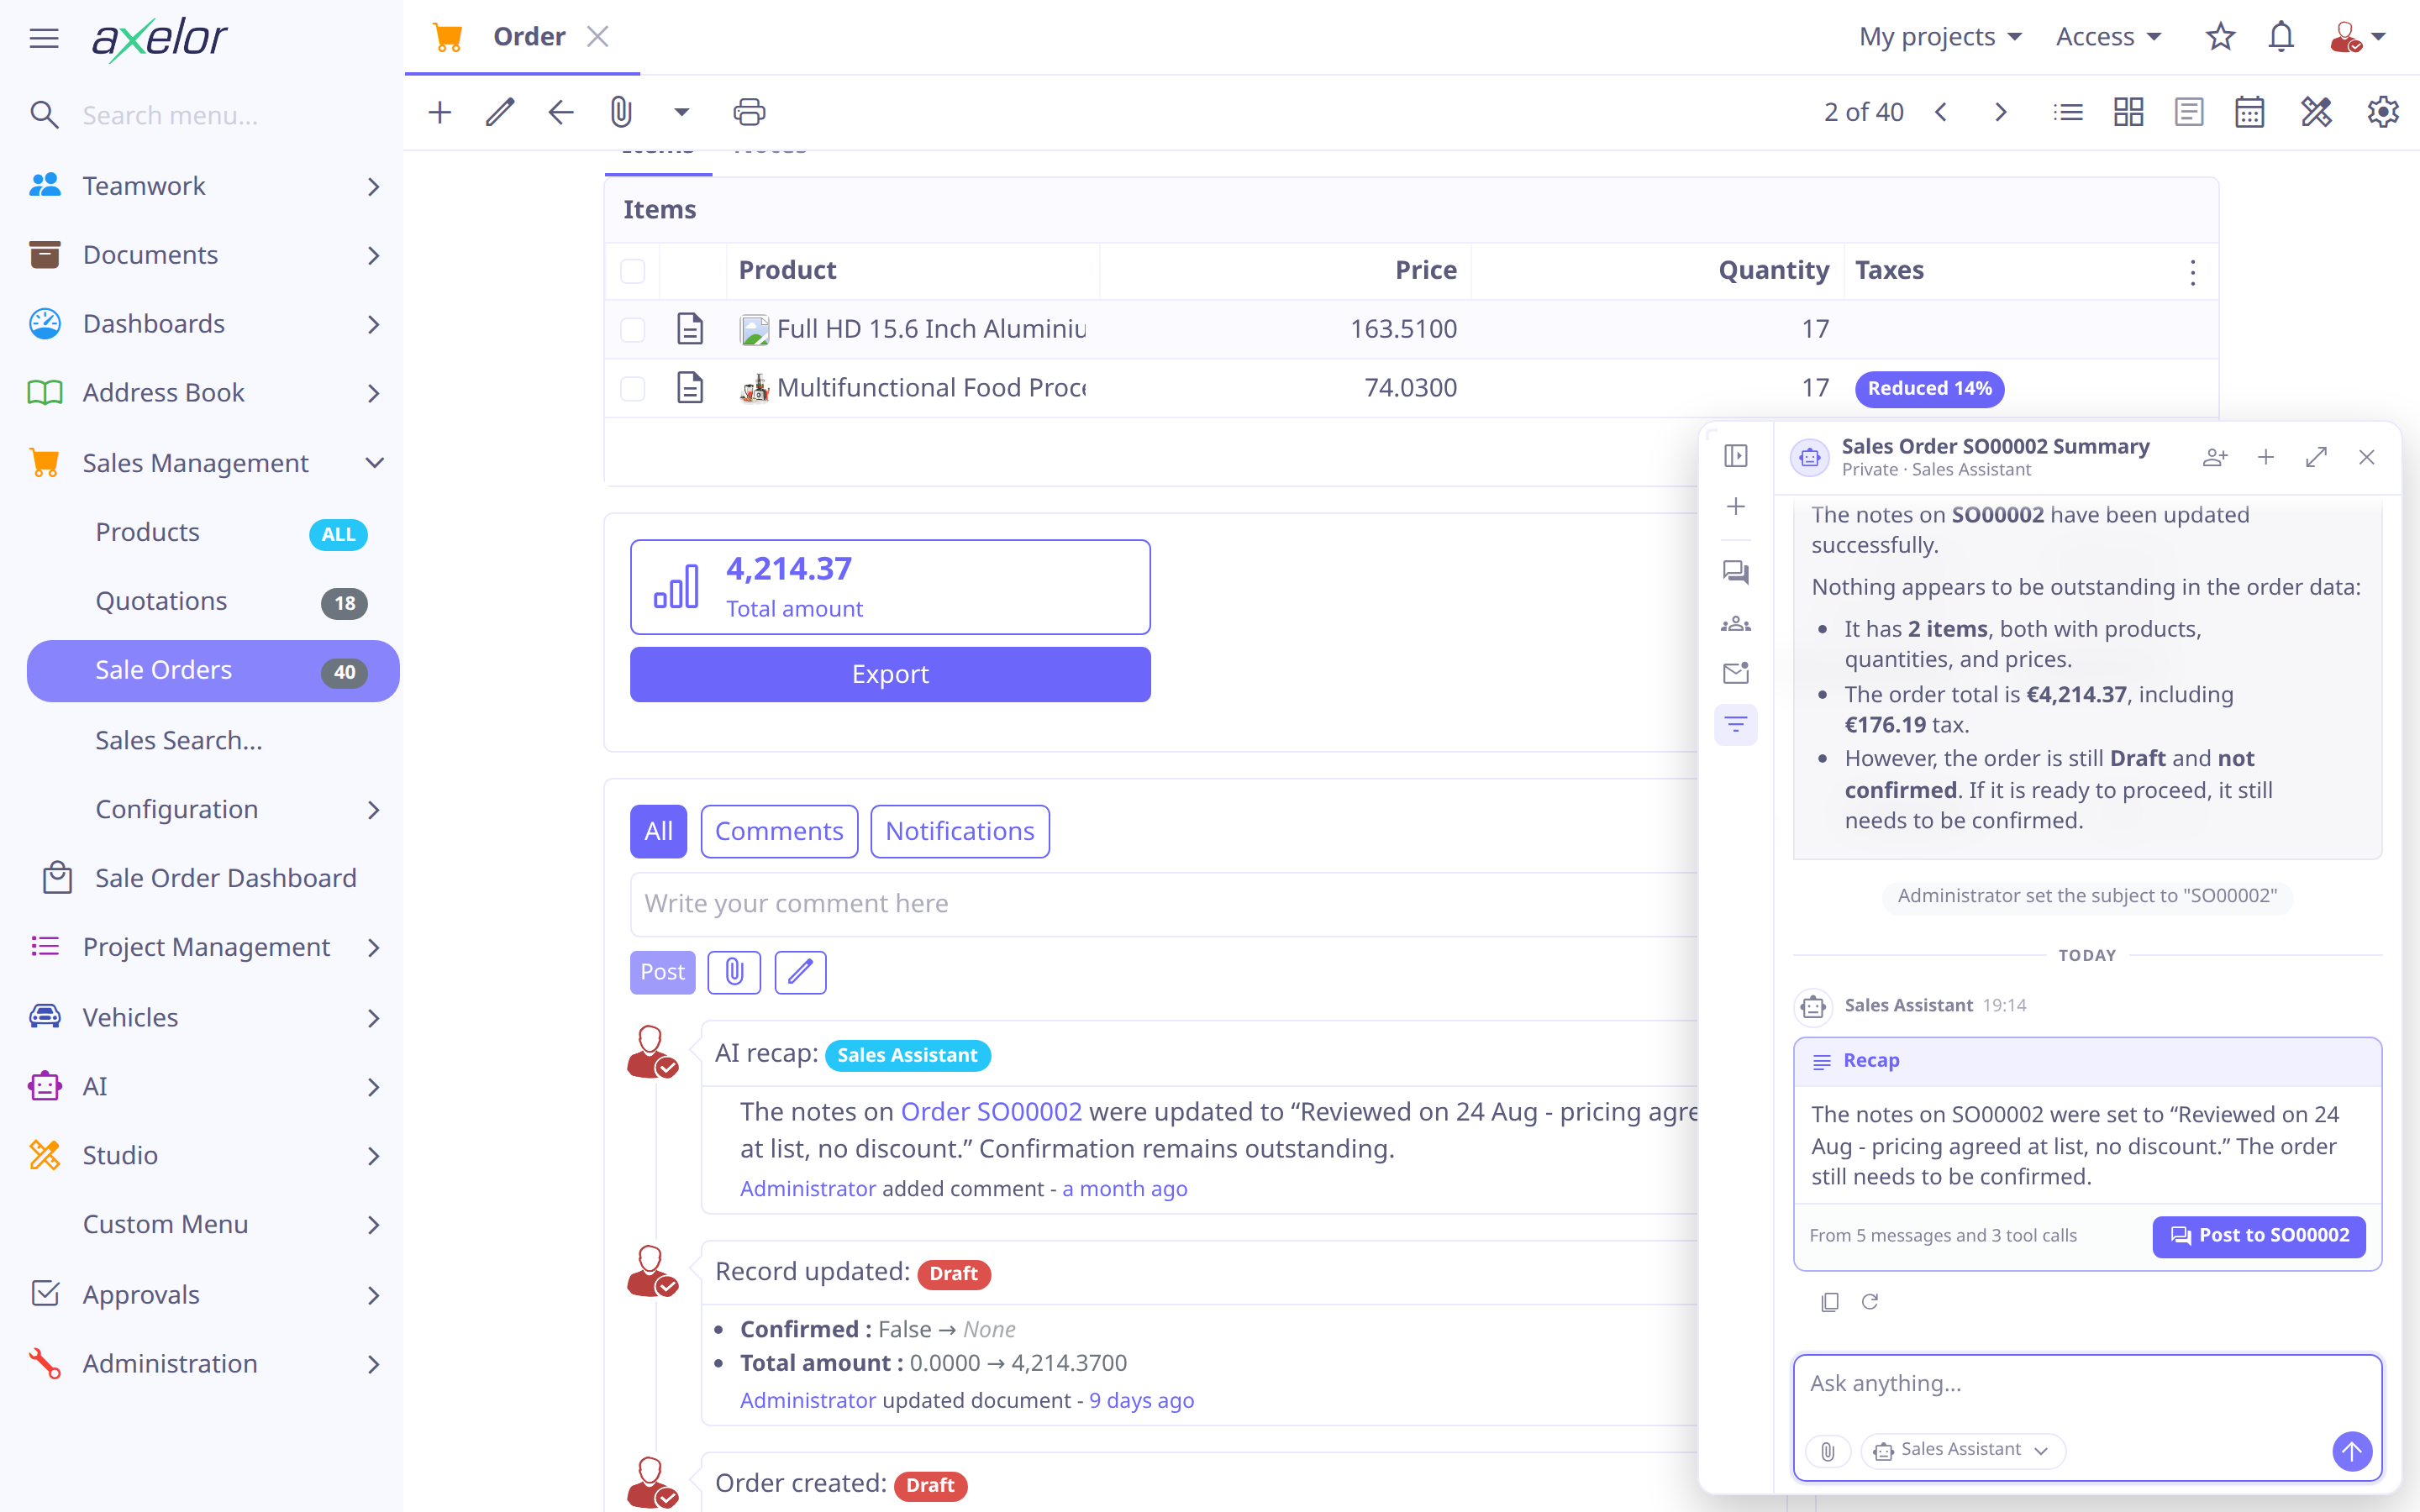The height and width of the screenshot is (1512, 2420).
Task: Click Post to SO00002 button
Action: tap(2259, 1236)
